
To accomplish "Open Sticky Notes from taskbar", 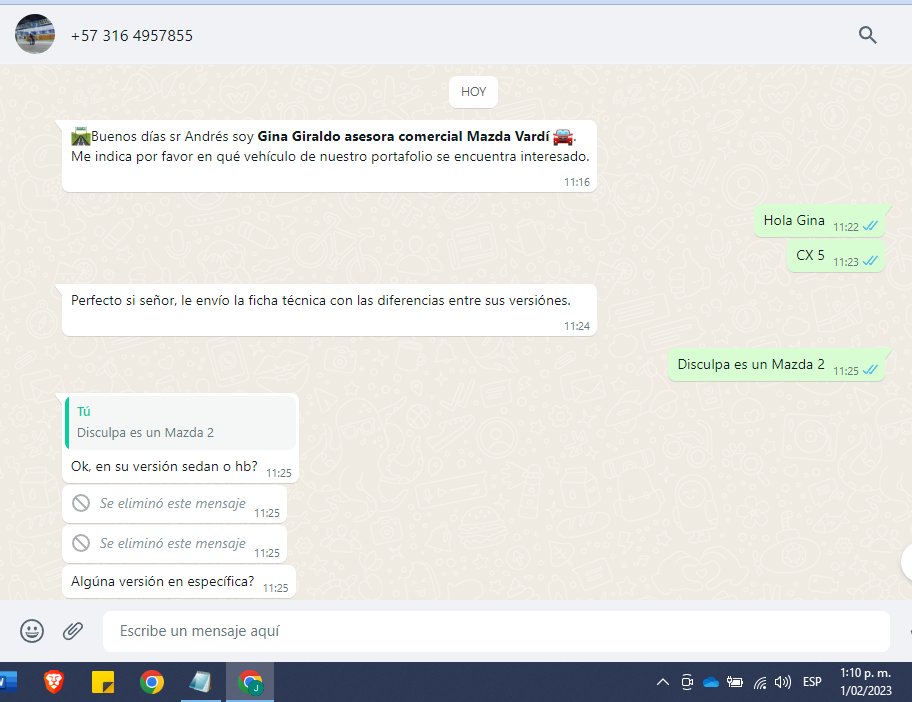I will click(x=103, y=682).
